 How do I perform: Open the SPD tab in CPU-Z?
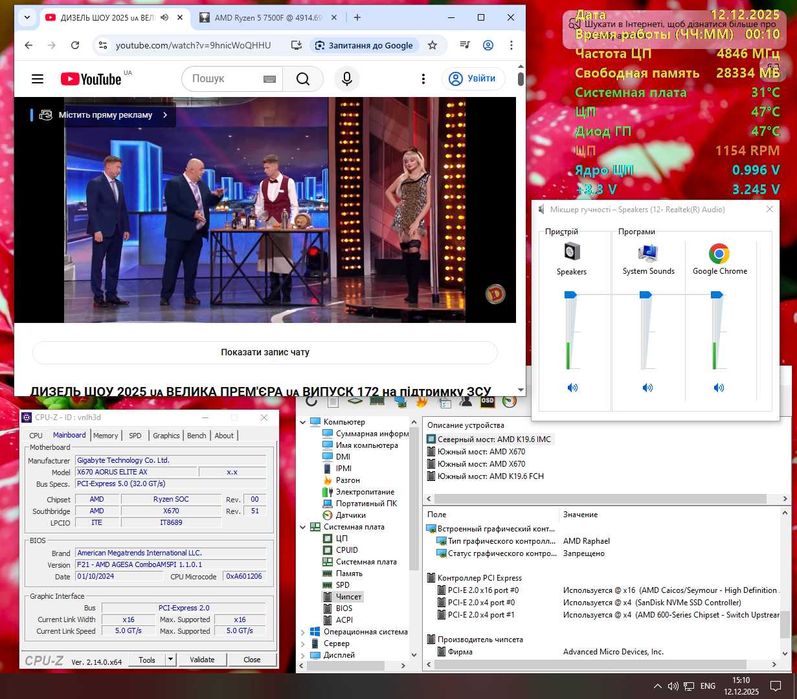[135, 436]
